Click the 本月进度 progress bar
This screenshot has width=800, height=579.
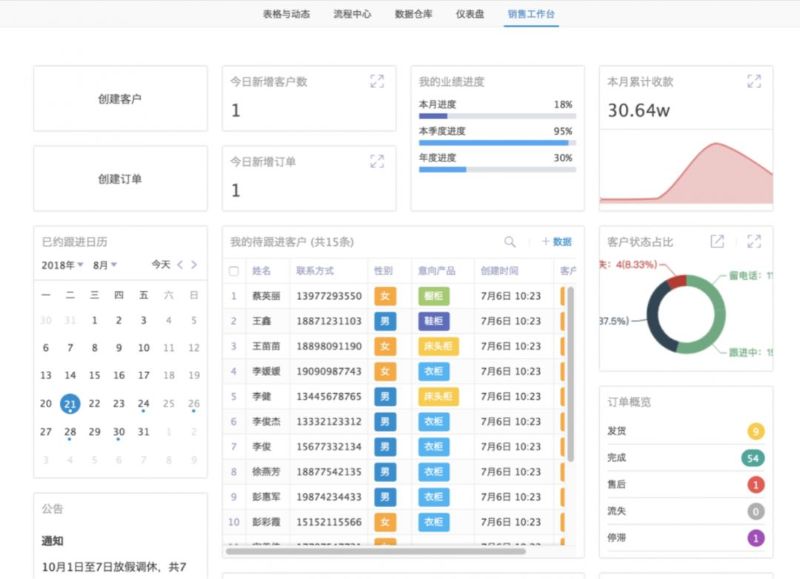click(497, 116)
